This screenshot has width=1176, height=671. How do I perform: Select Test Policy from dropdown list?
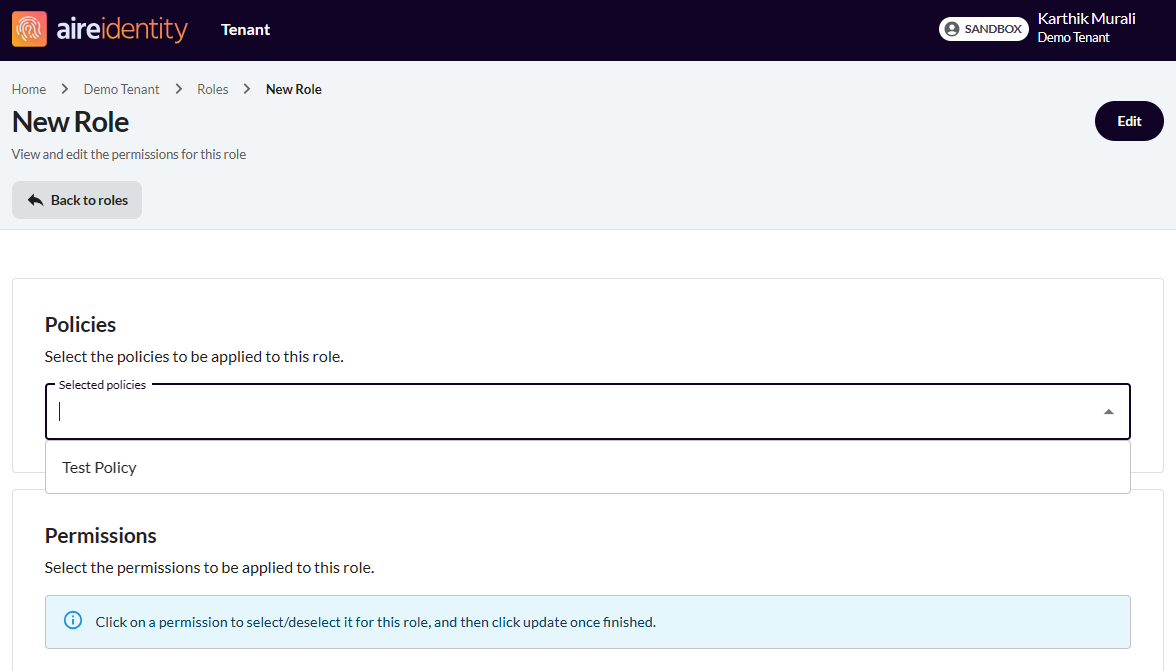point(587,468)
